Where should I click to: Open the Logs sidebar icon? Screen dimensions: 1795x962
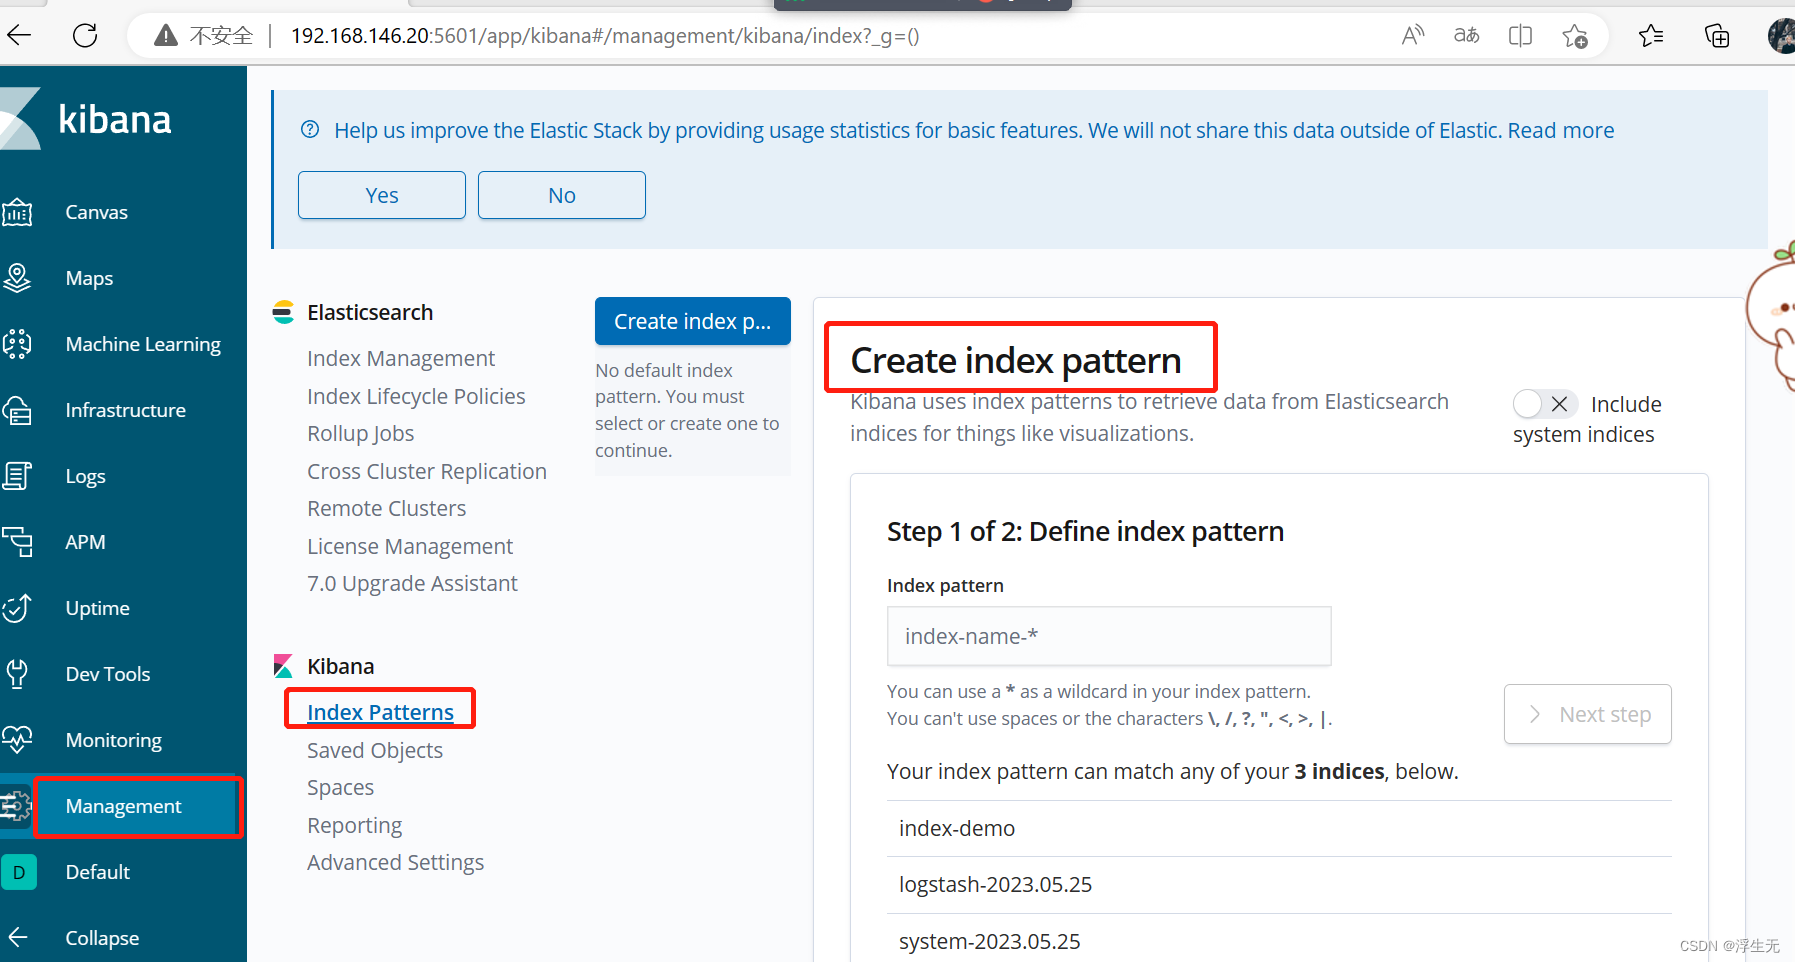[x=17, y=476]
